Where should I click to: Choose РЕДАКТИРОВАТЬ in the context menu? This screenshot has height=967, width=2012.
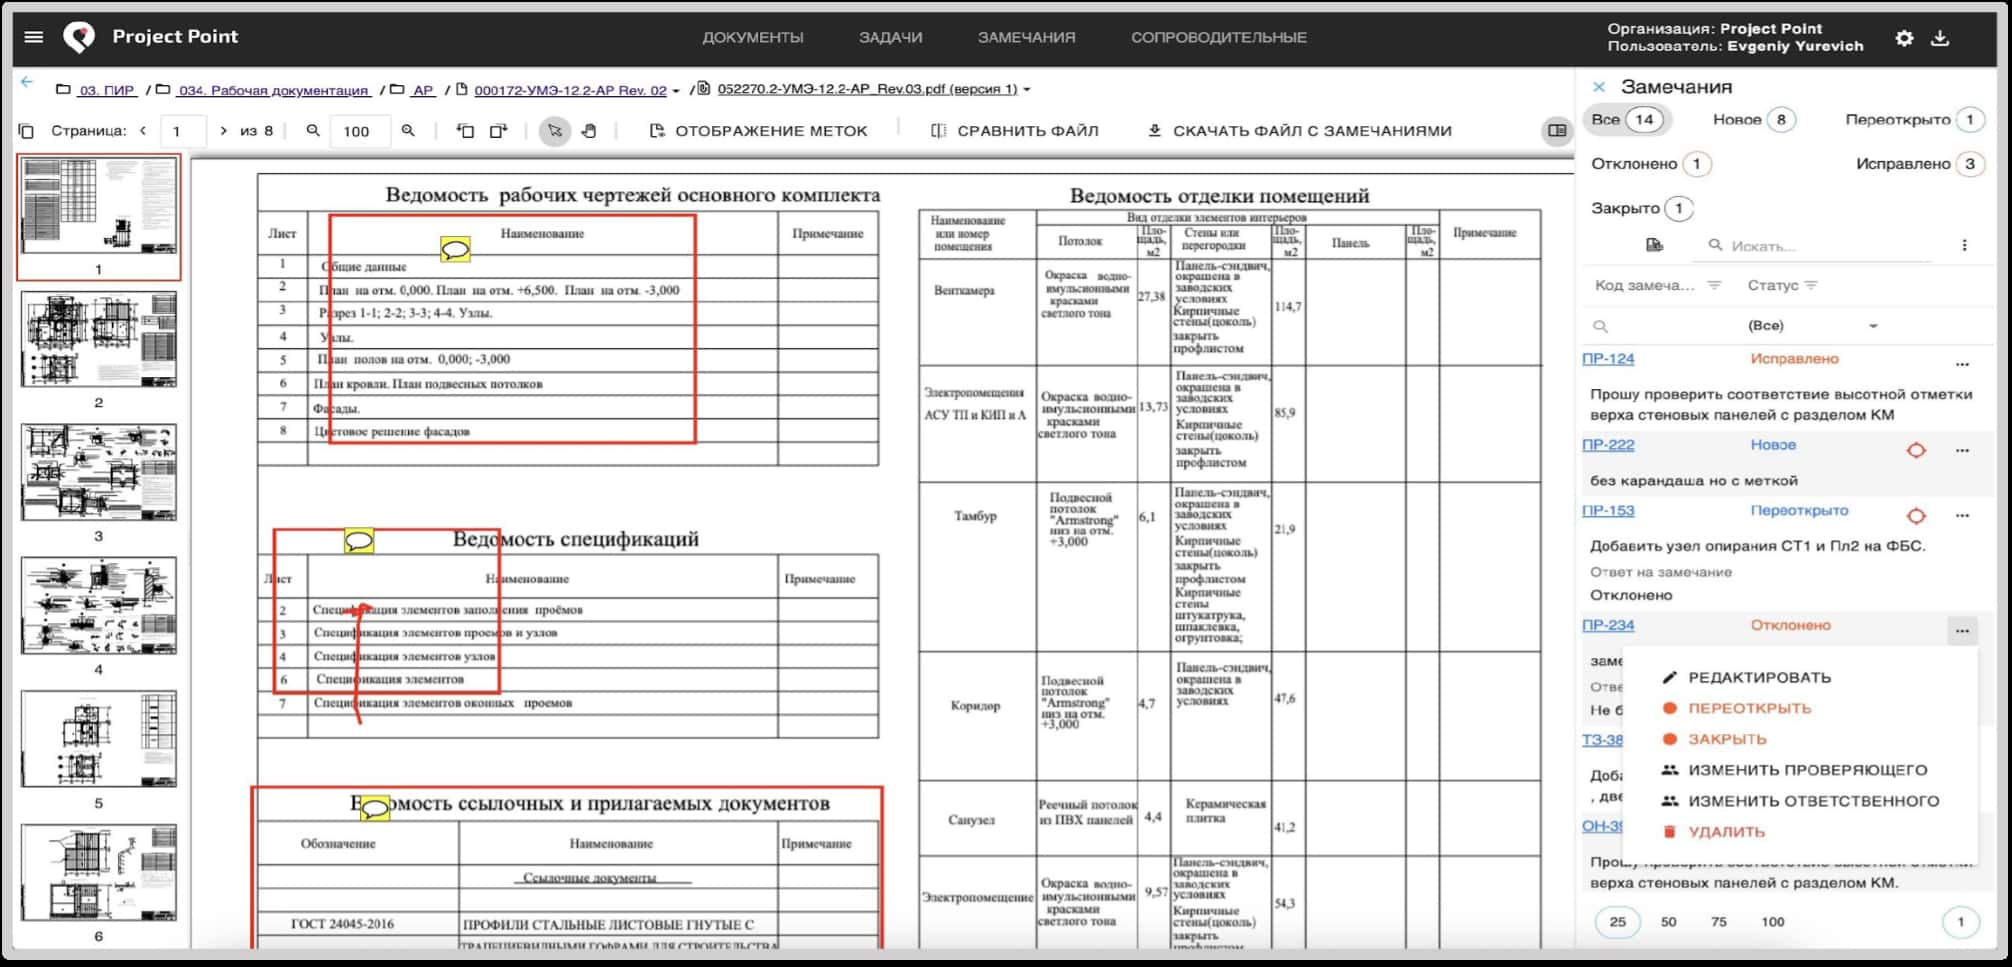[x=1746, y=677]
